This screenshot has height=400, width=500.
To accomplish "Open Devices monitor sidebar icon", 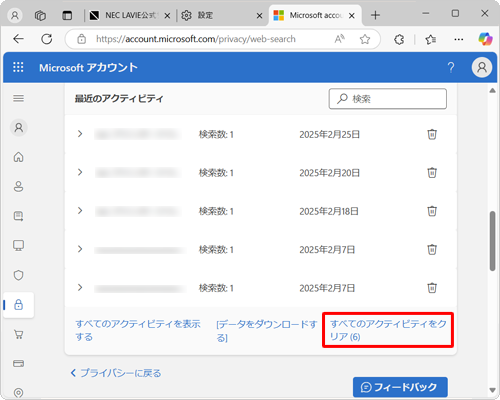I will (19, 246).
